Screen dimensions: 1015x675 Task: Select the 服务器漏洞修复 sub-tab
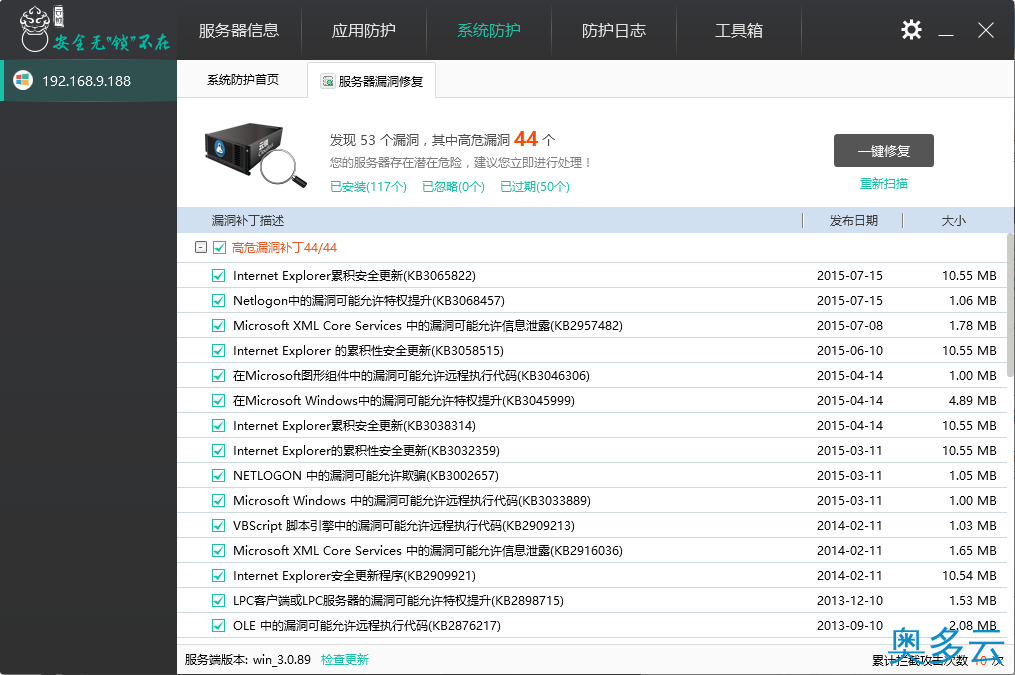pos(372,81)
